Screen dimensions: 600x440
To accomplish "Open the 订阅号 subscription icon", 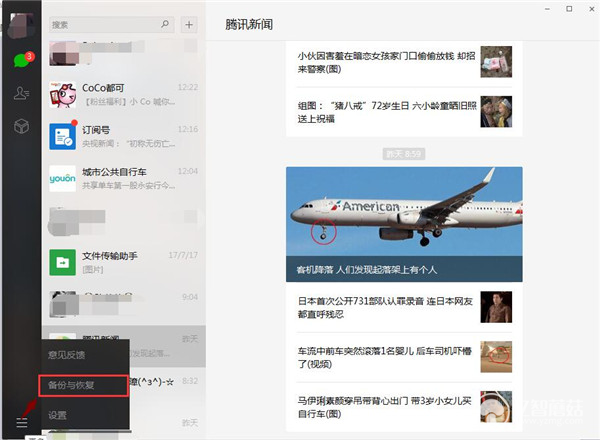I will [63, 136].
